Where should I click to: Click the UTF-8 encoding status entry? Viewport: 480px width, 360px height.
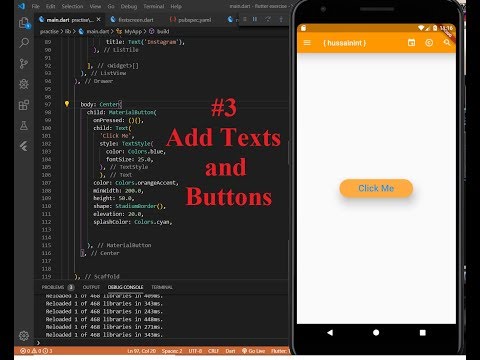(x=195, y=351)
